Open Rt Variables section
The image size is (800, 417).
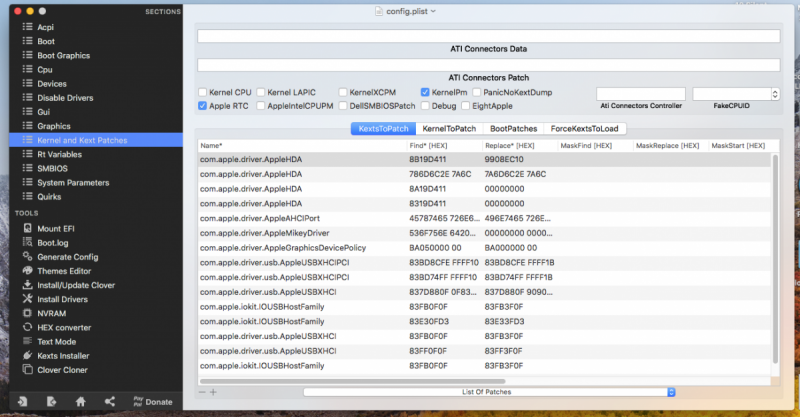point(59,154)
